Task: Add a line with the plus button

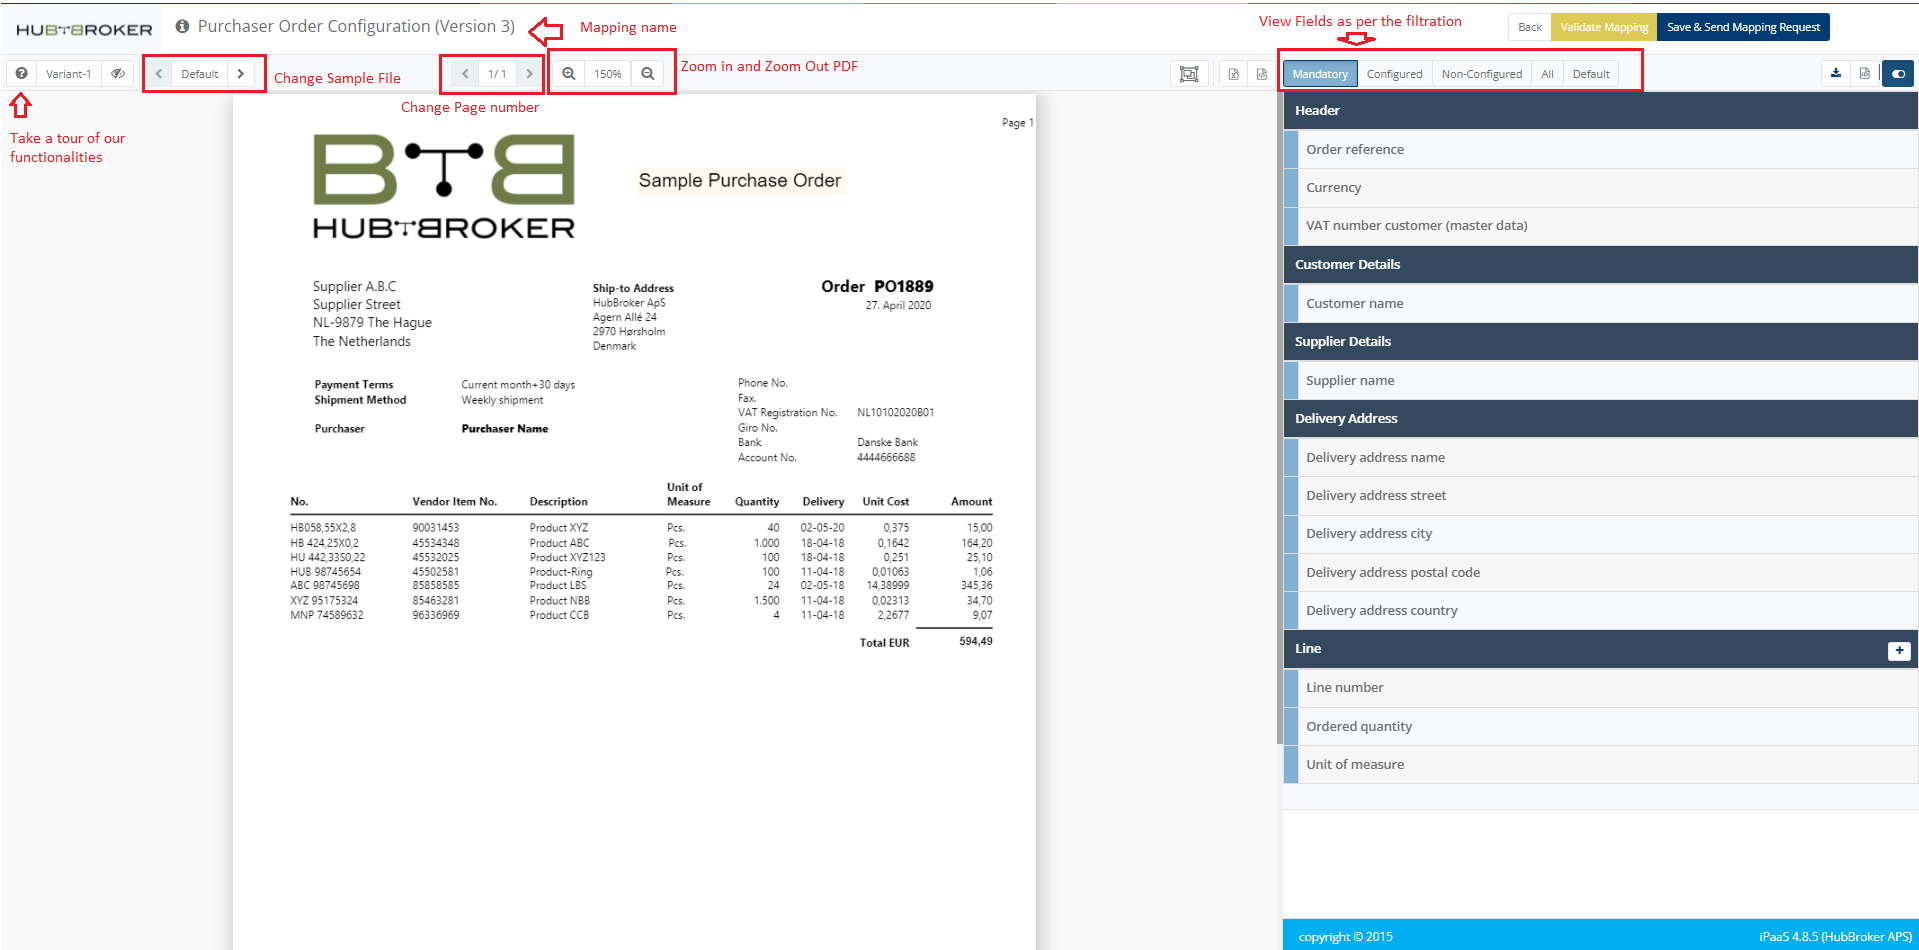Action: tap(1899, 651)
